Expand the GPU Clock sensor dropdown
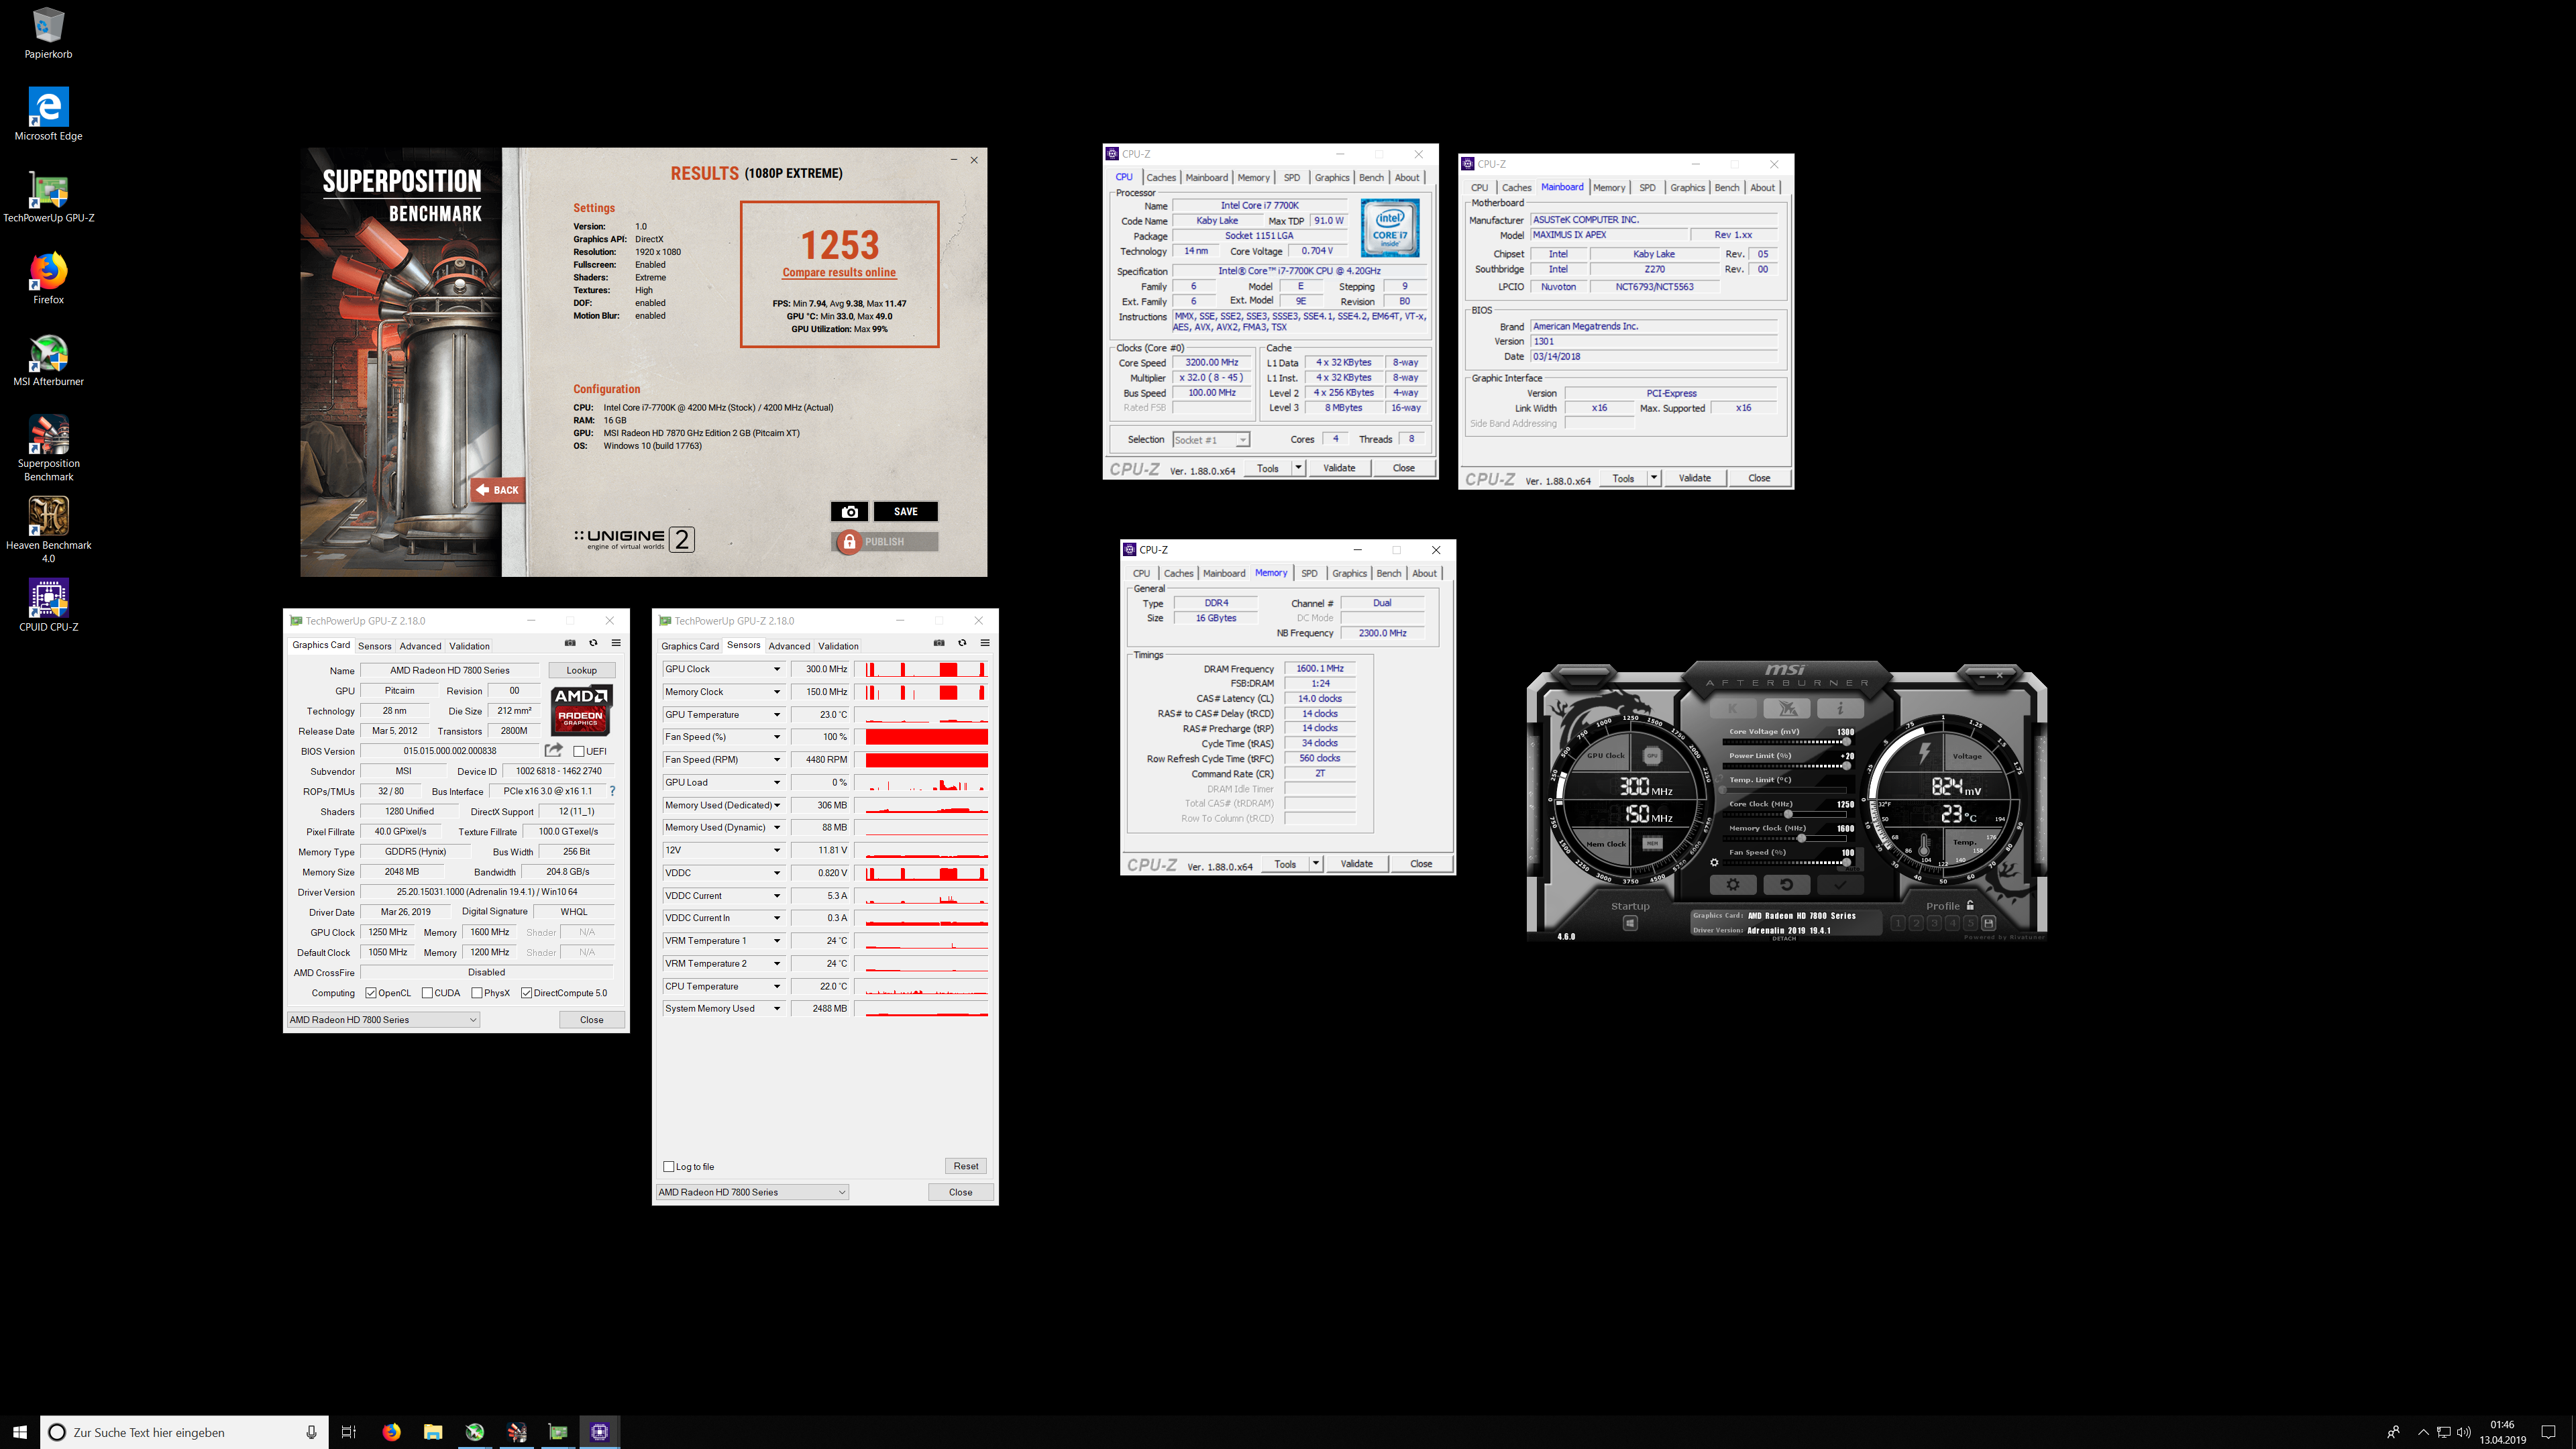Screen dimensions: 2576x1449 776,669
